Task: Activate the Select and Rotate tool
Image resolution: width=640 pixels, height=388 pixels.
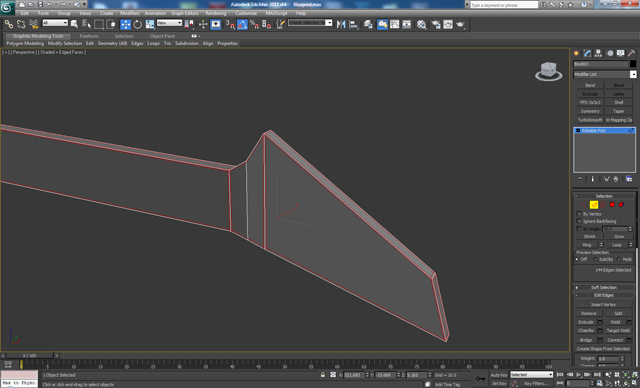Action: tap(138, 24)
